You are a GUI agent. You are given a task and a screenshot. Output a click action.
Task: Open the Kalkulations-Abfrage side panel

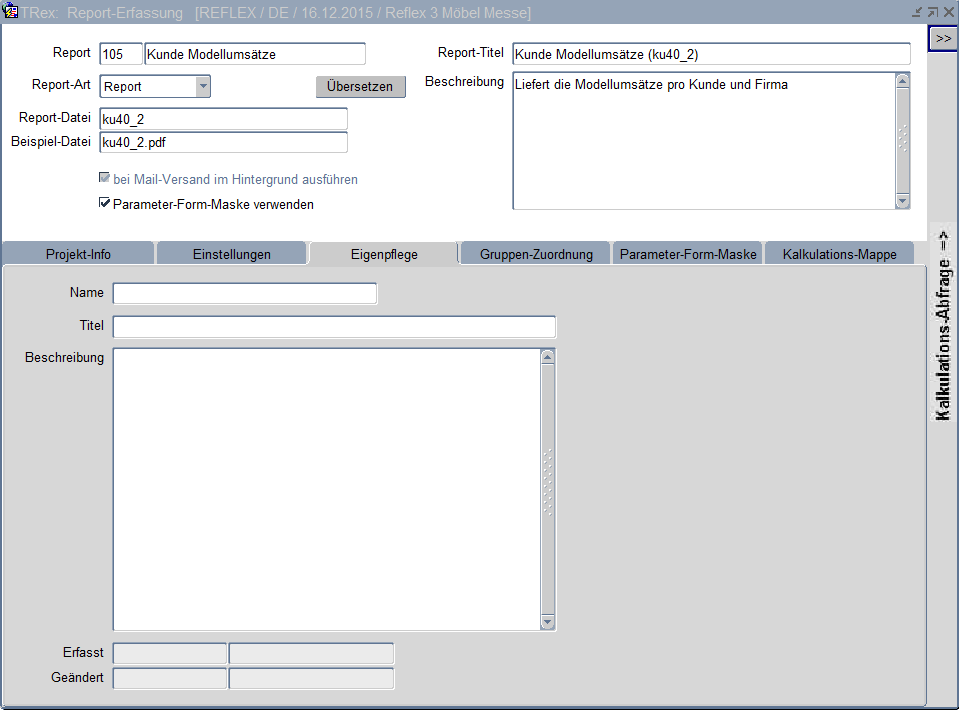(x=942, y=325)
